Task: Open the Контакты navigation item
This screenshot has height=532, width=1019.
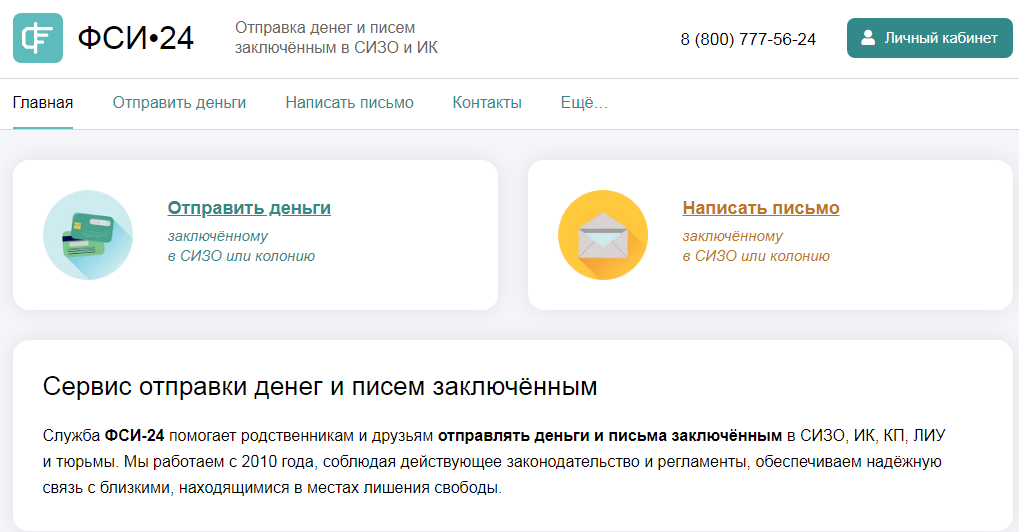Action: pyautogui.click(x=487, y=102)
